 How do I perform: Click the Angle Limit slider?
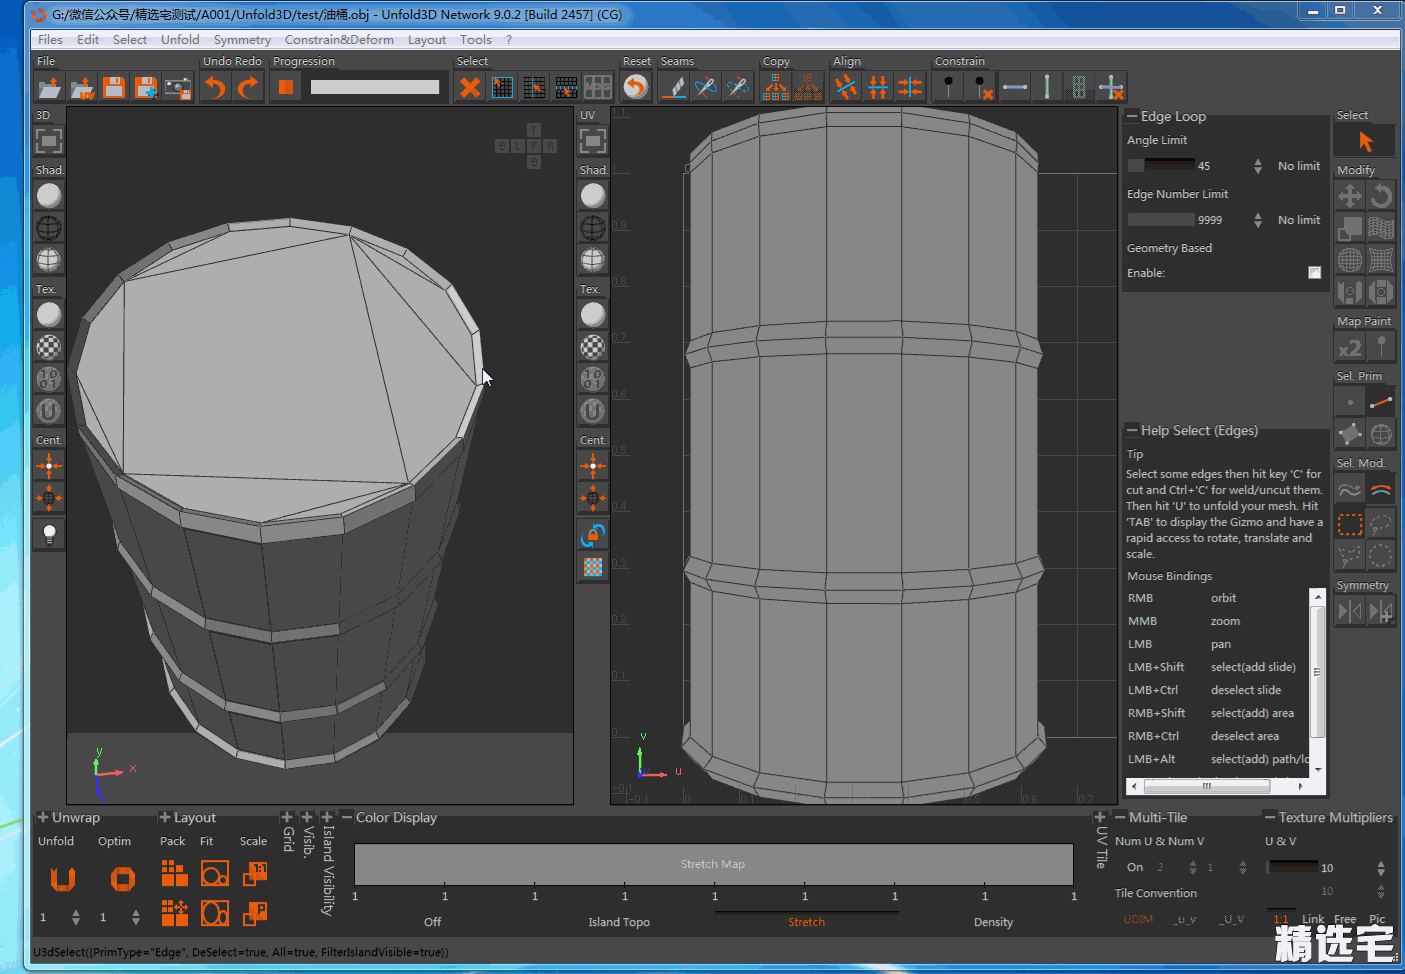pos(1161,166)
